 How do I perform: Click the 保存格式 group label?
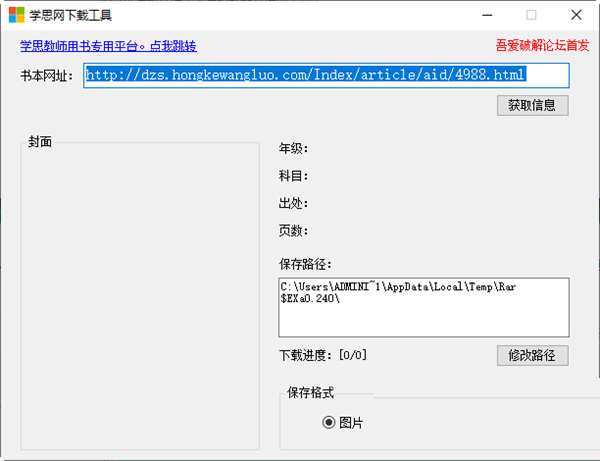[x=310, y=392]
